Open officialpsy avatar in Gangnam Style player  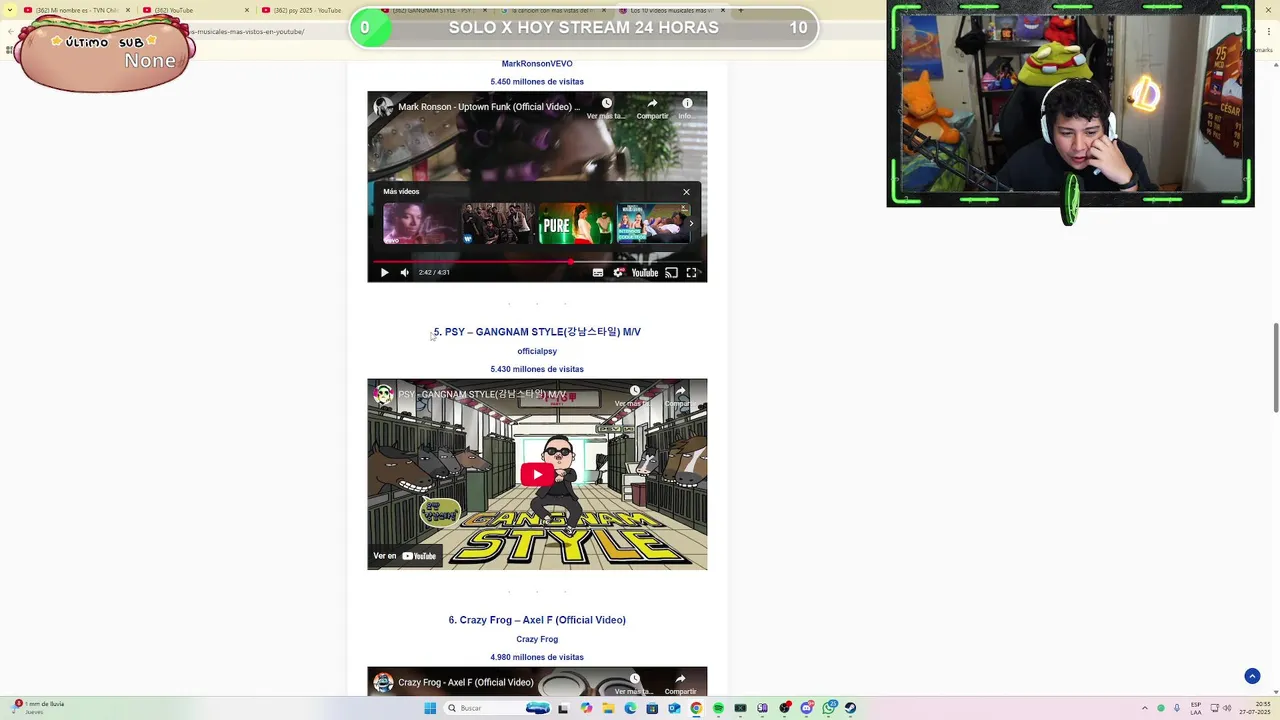point(383,394)
